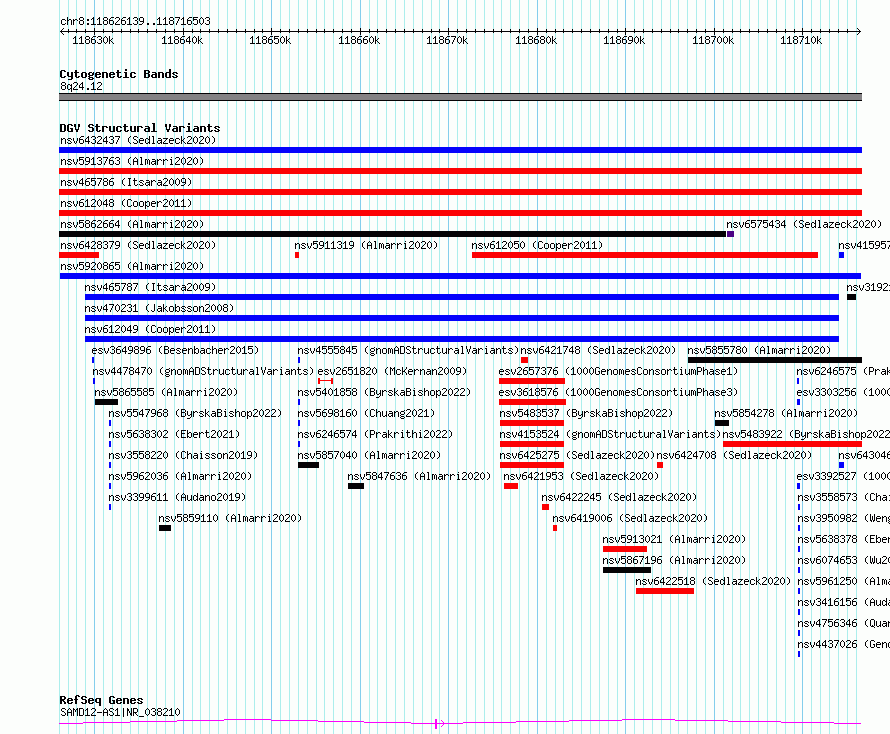Click nsv4555845 (gnomADStructuralVariants) label
The width and height of the screenshot is (890, 734).
pos(408,350)
